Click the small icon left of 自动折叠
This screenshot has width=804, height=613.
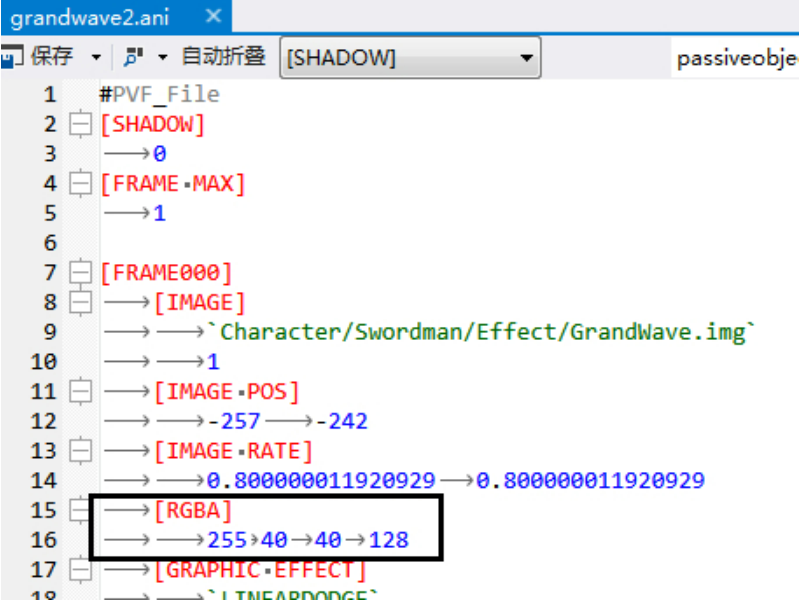[131, 57]
